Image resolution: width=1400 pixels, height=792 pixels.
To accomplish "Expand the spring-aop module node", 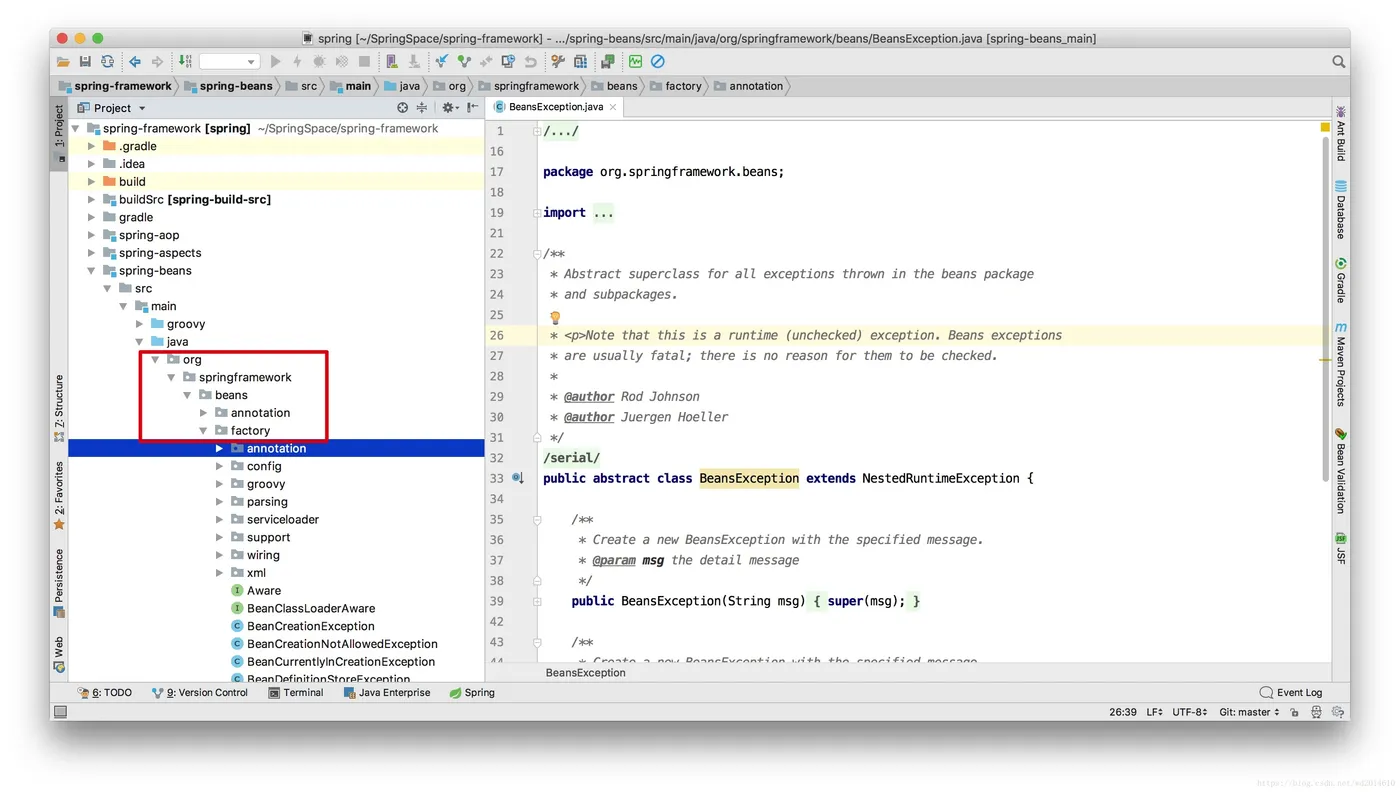I will coord(91,235).
